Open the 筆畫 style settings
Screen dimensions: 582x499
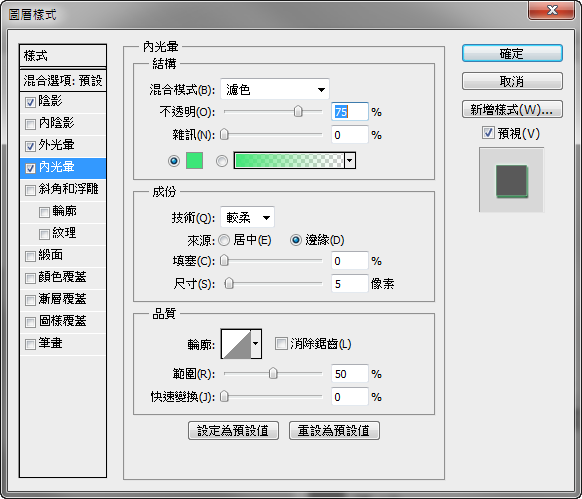50,343
